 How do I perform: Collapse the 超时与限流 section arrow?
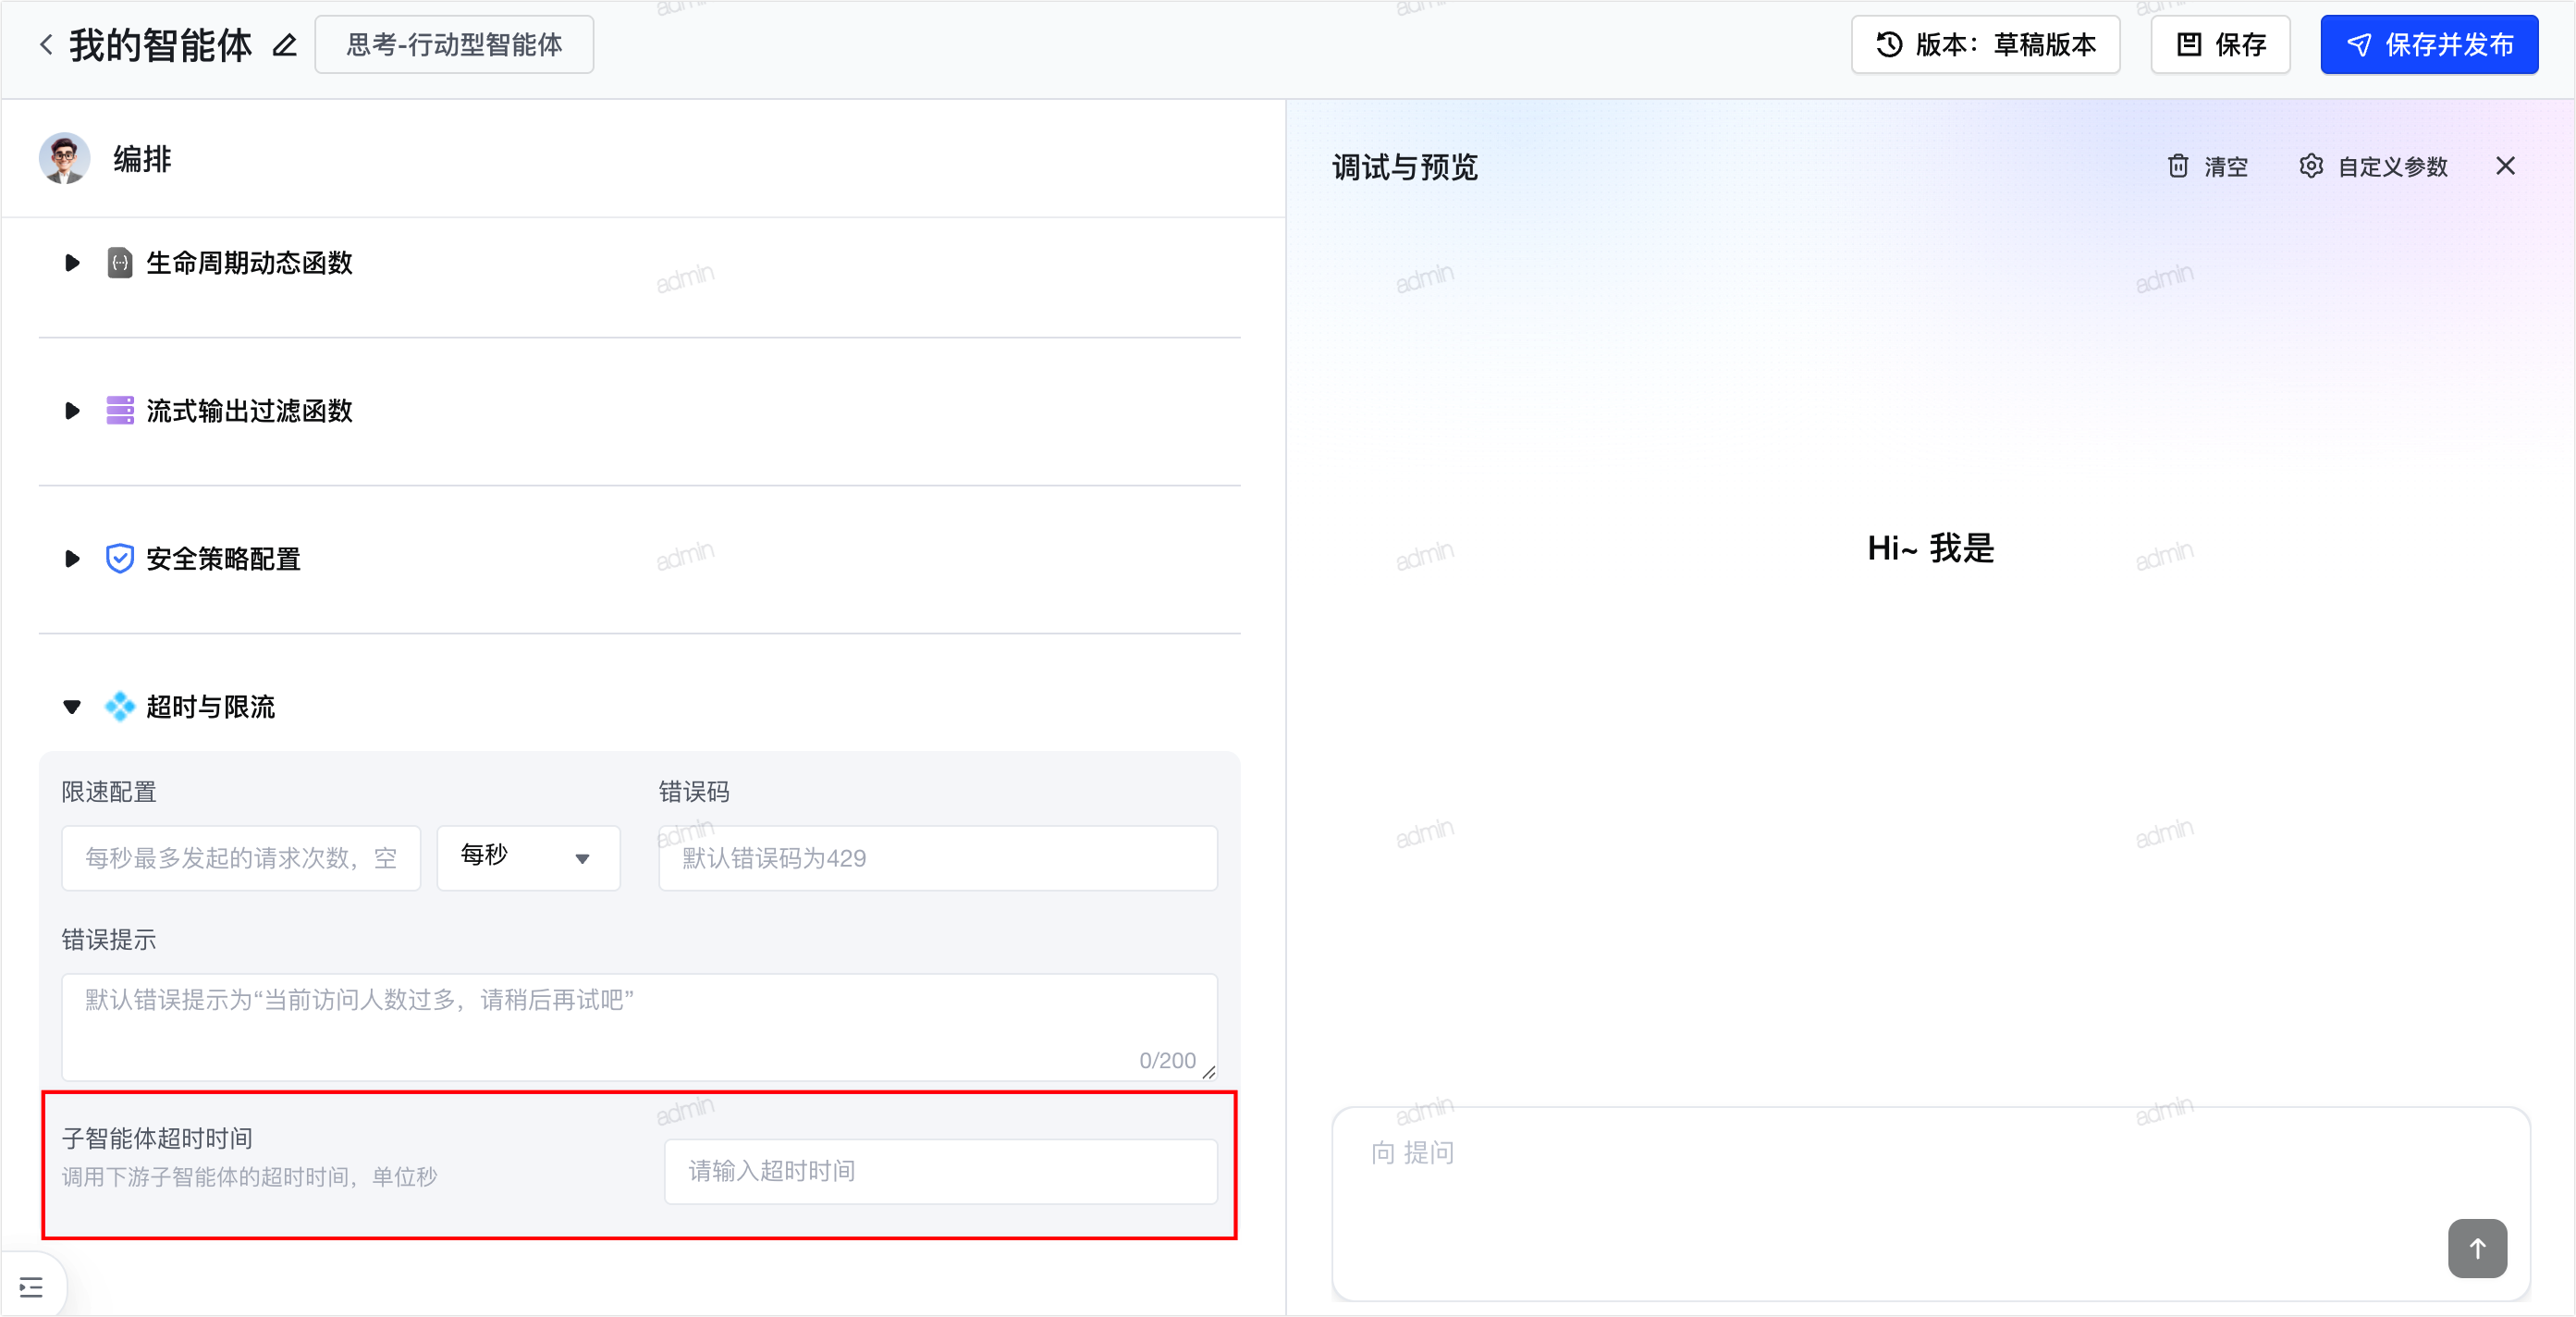click(72, 707)
